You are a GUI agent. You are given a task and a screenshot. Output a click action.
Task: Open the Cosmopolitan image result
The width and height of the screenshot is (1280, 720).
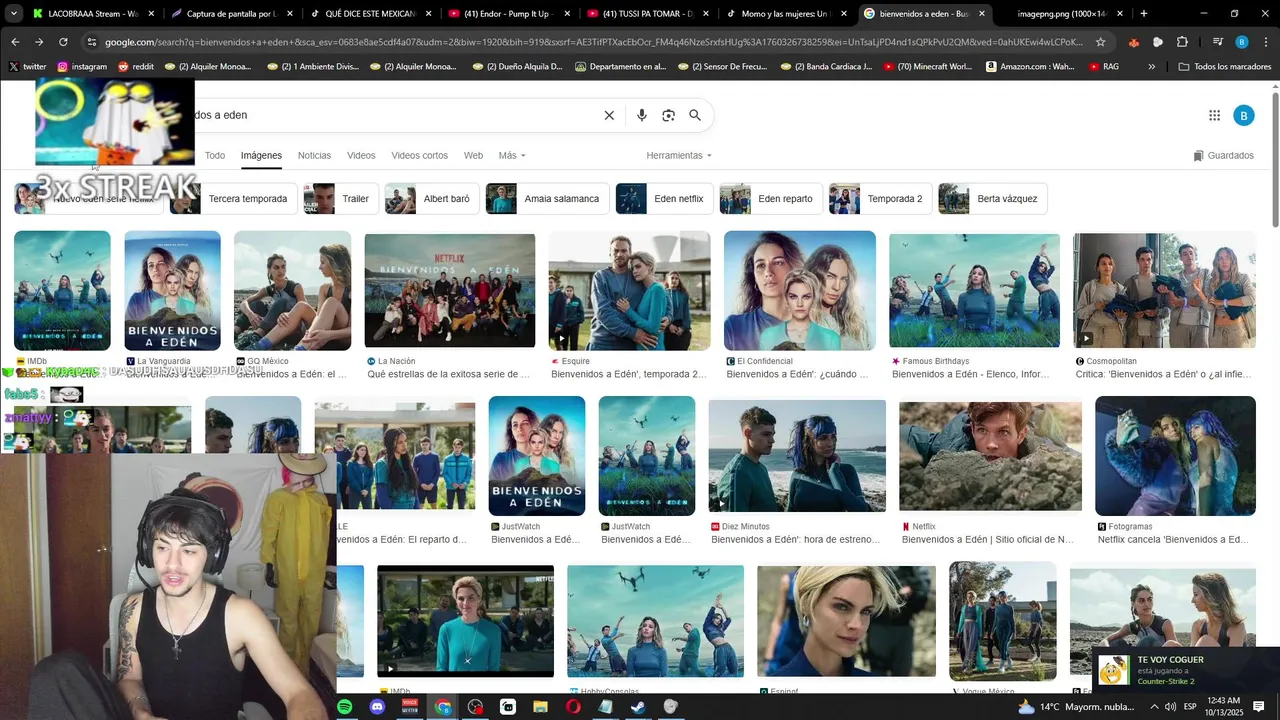click(1164, 291)
